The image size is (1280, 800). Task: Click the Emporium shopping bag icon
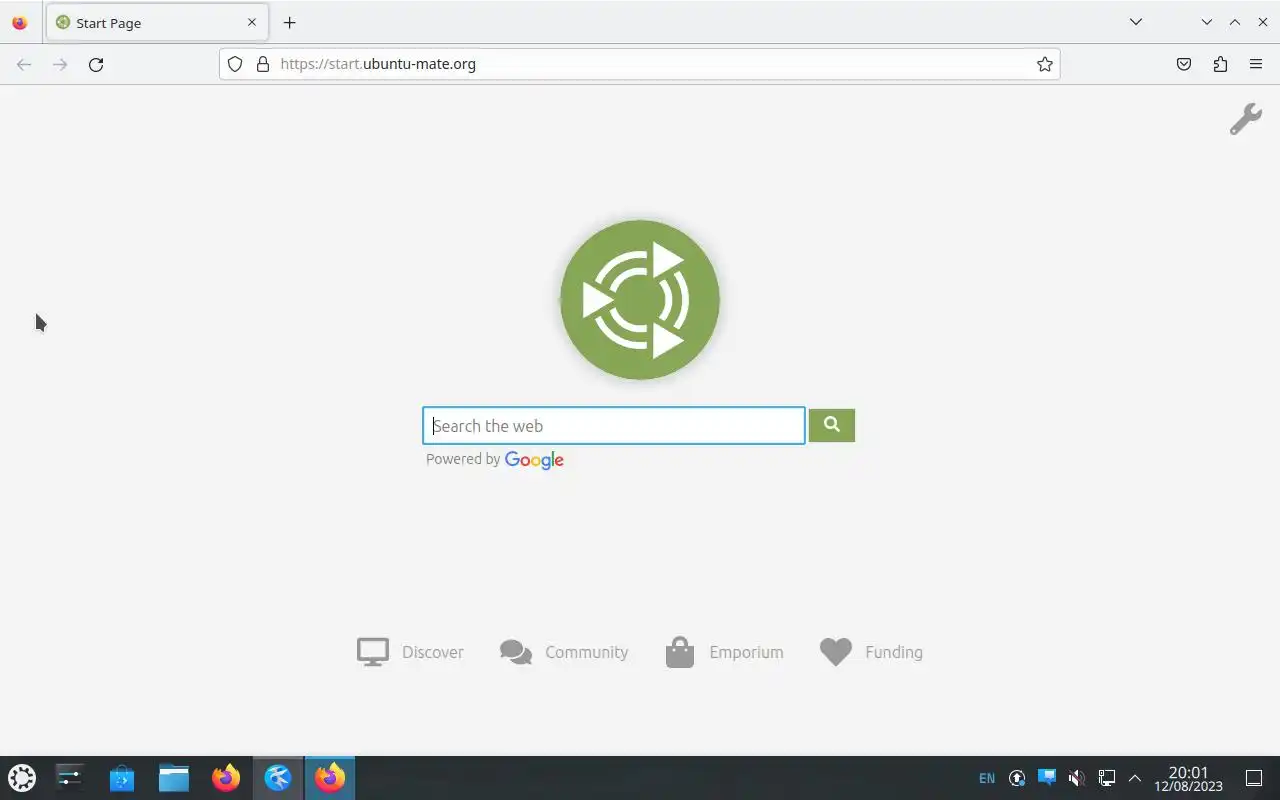point(680,652)
